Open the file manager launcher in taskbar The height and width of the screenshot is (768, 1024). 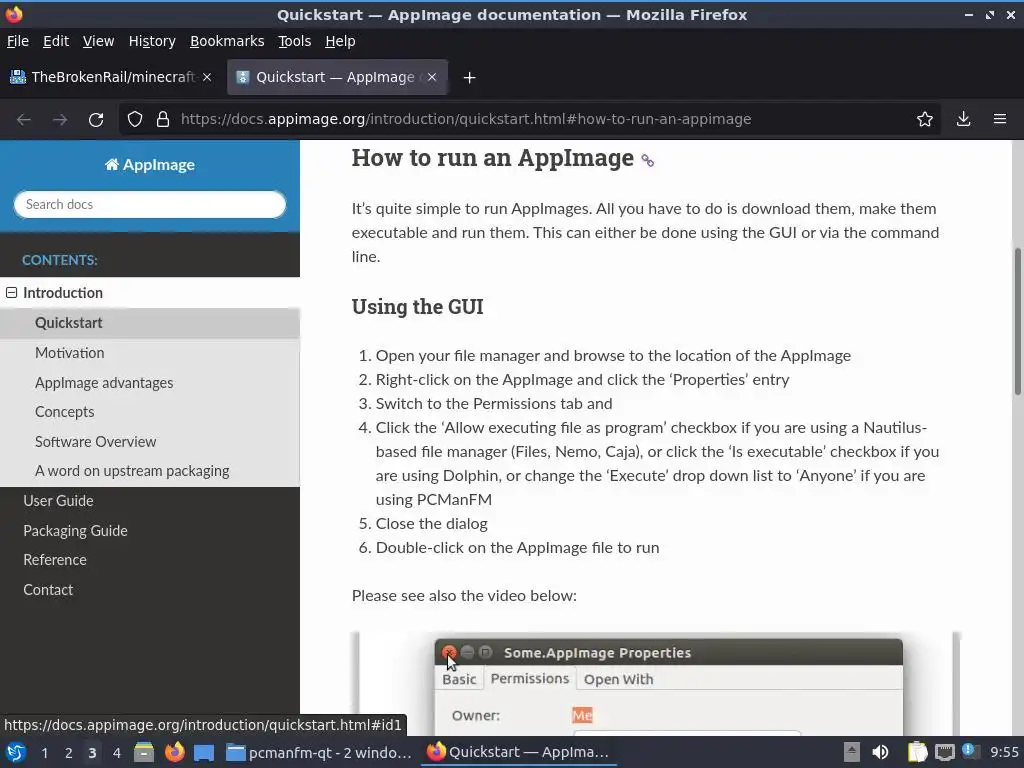(144, 752)
